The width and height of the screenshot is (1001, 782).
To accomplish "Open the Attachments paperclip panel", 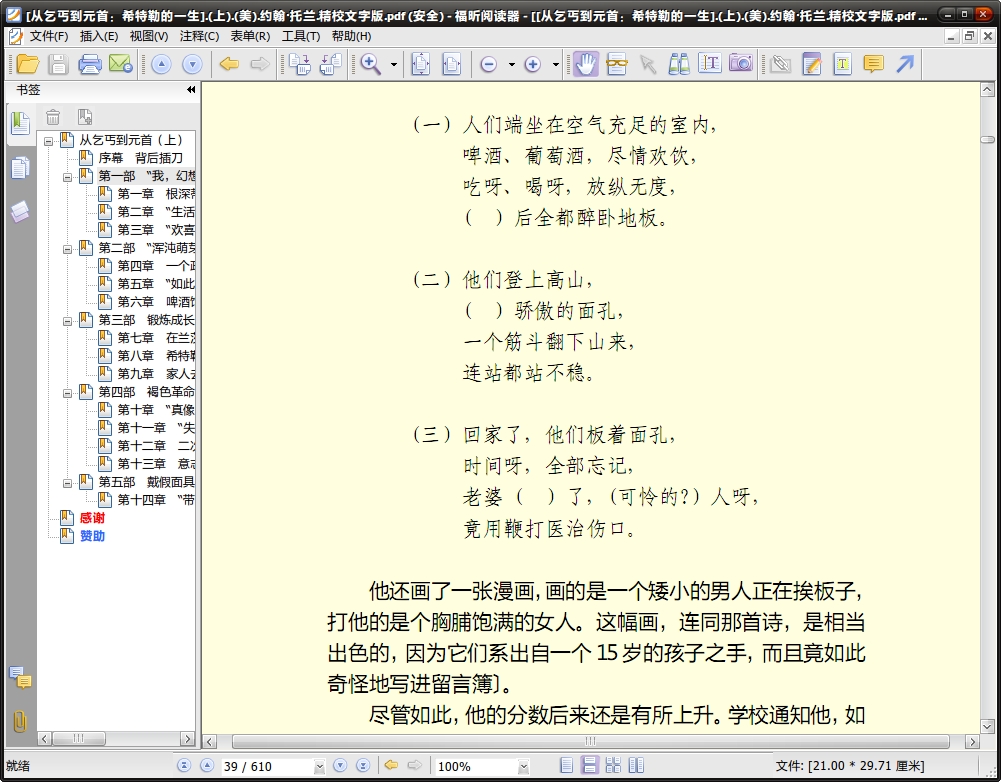I will pyautogui.click(x=20, y=721).
